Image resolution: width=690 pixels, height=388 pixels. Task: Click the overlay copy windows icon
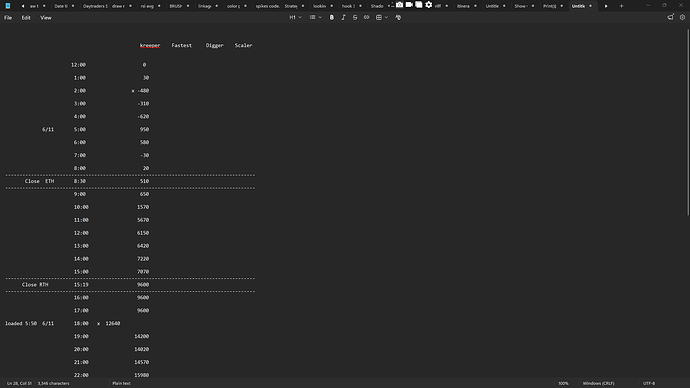point(418,5)
